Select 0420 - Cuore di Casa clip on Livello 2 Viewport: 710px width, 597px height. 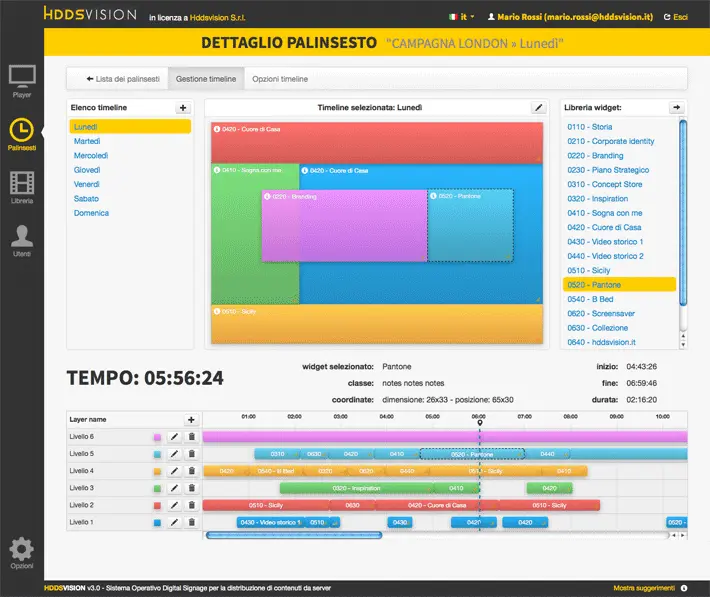(x=437, y=506)
